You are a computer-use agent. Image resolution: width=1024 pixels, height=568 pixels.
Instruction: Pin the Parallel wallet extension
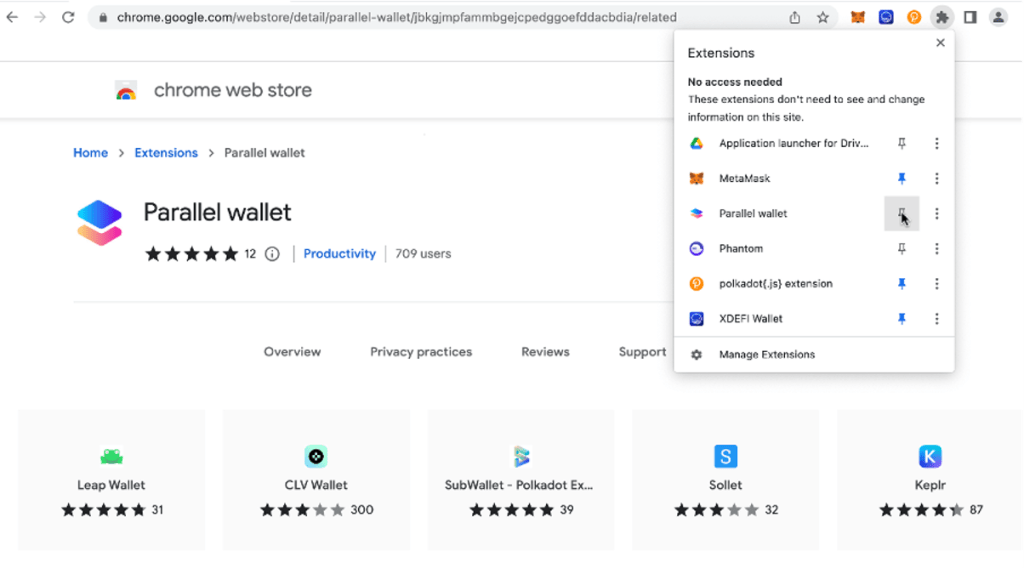901,213
